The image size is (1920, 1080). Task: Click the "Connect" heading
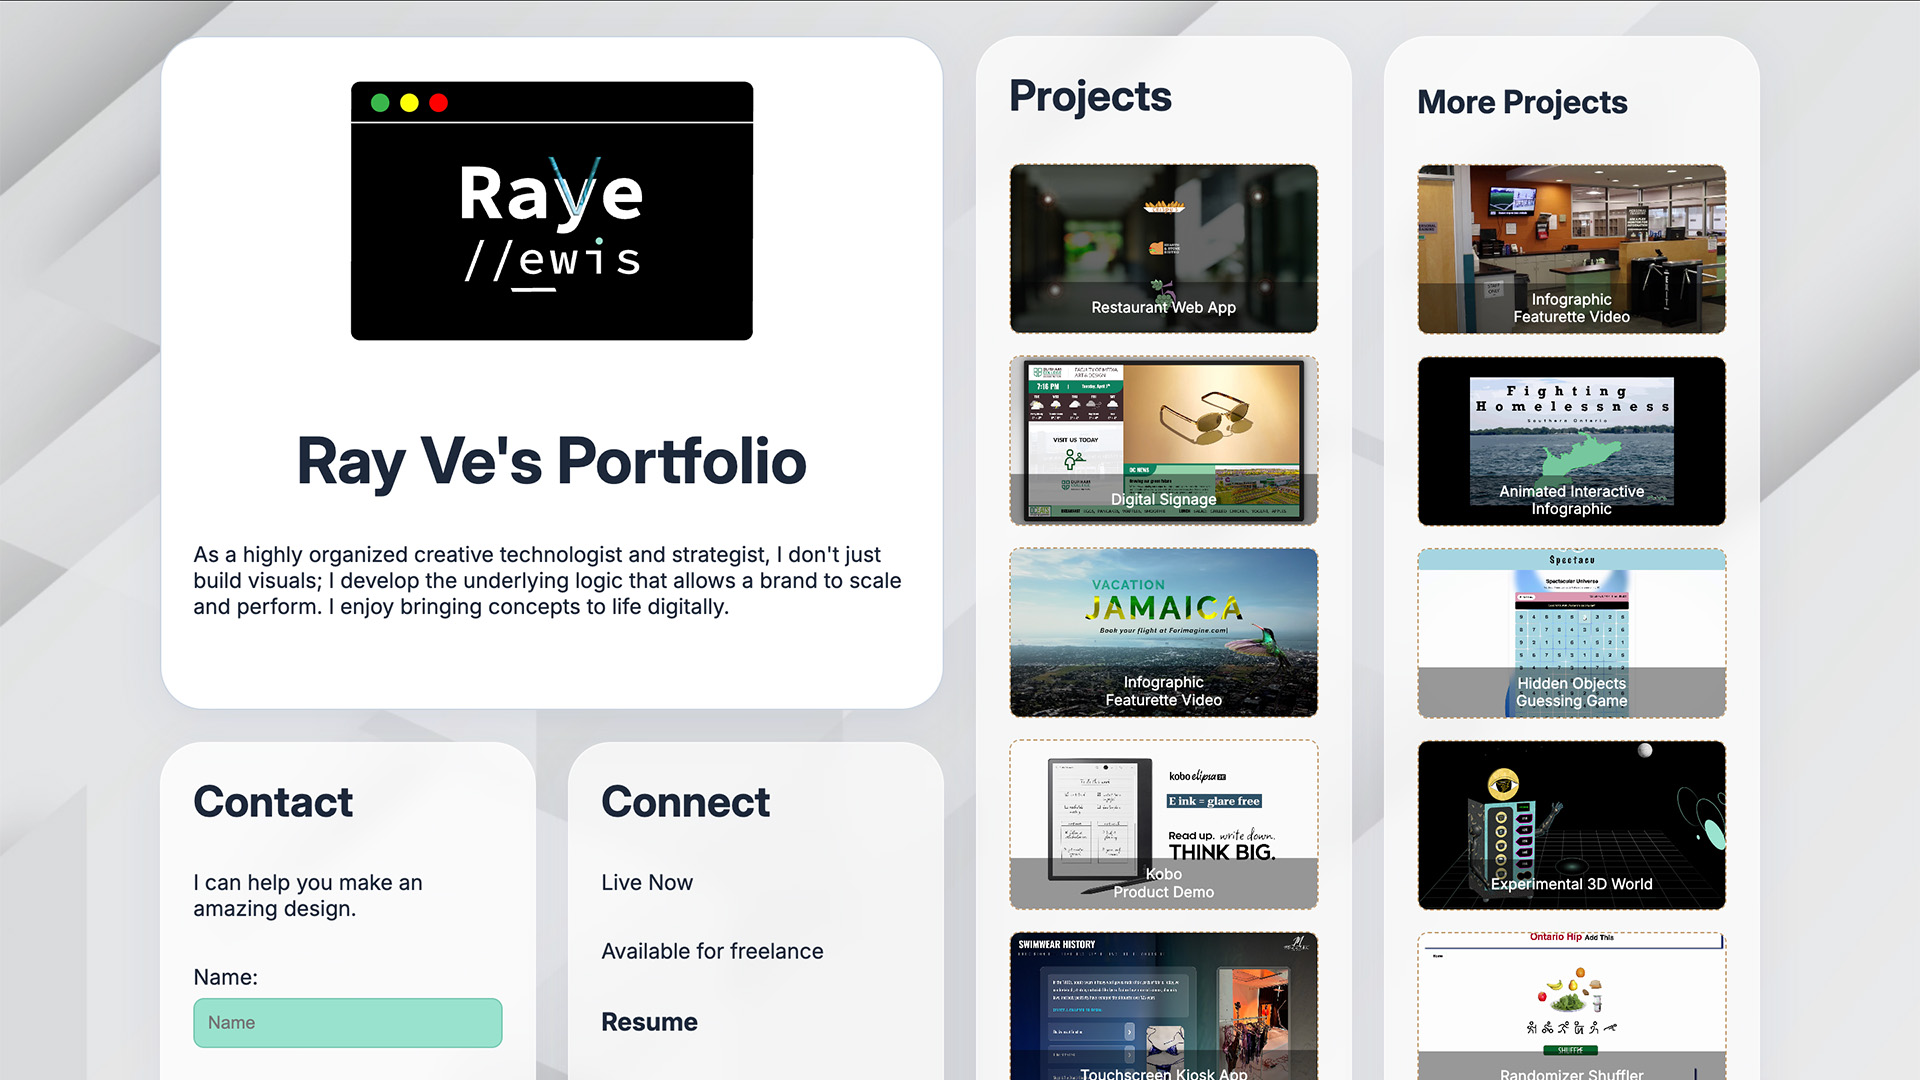686,802
